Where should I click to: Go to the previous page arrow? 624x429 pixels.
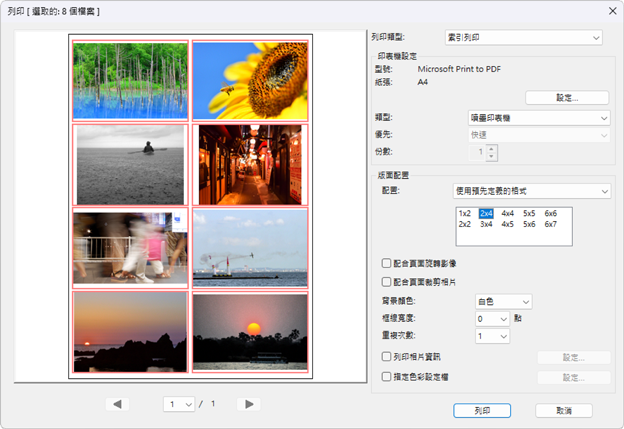point(118,404)
